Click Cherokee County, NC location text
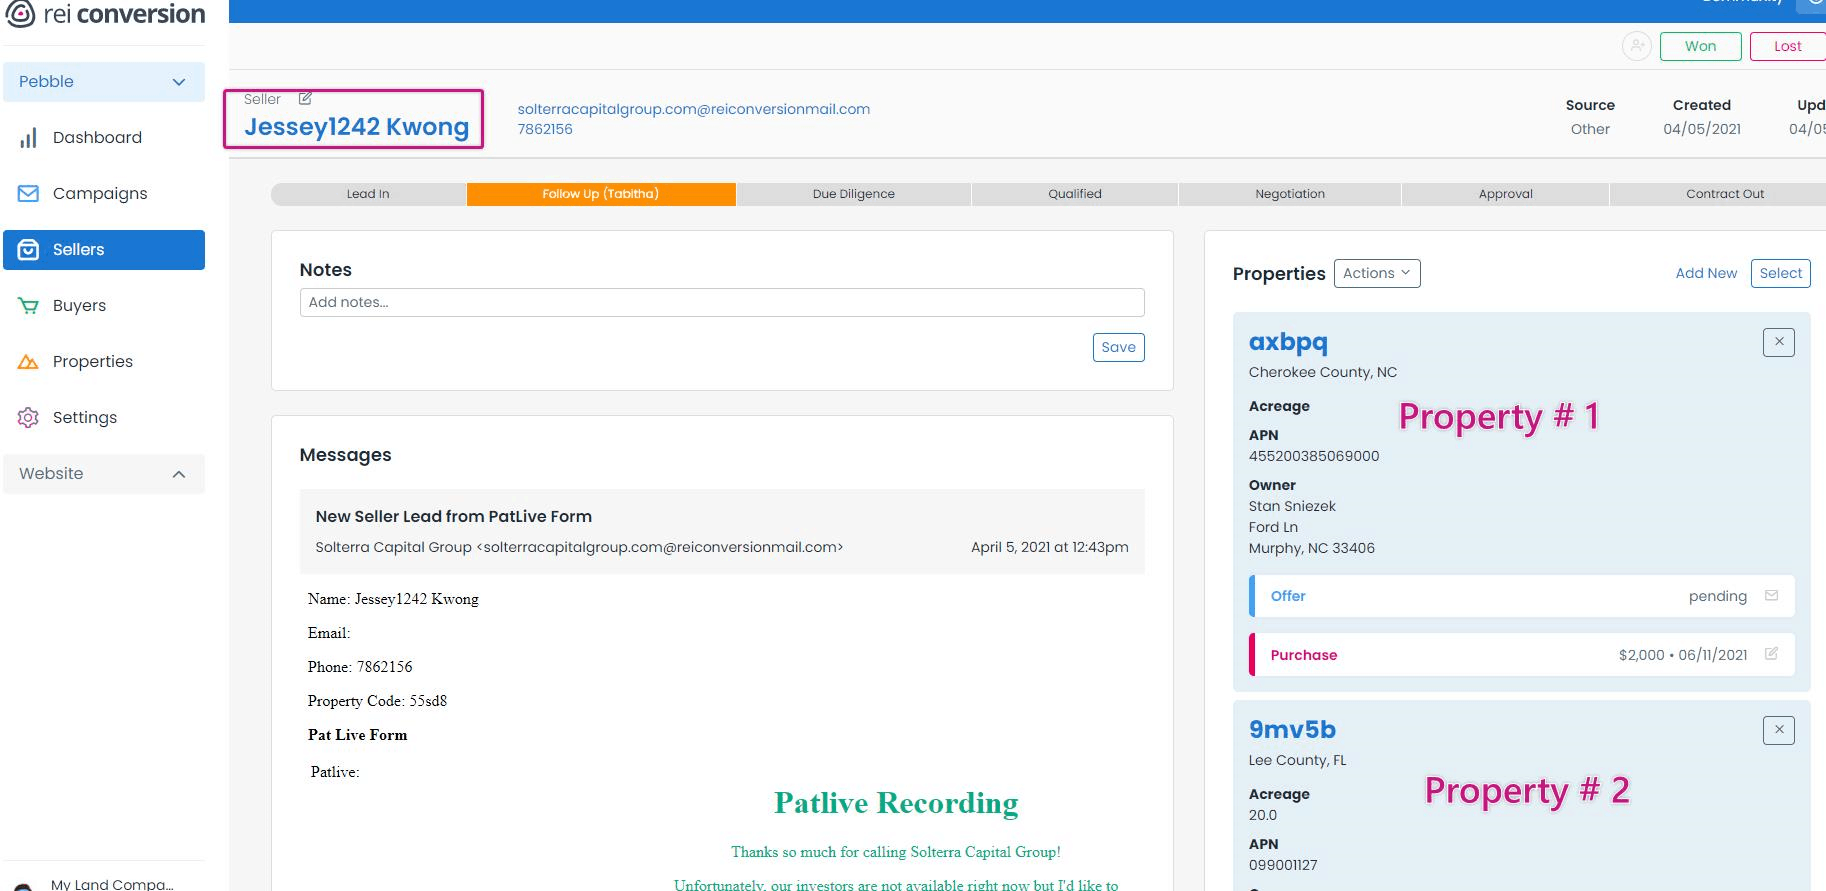This screenshot has width=1826, height=891. [x=1323, y=372]
